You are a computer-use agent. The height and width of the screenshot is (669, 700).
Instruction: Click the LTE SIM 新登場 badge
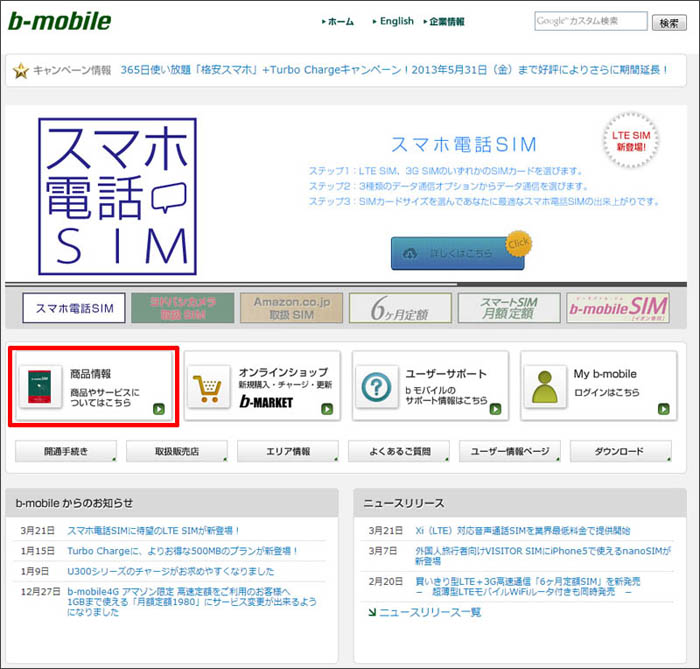point(631,141)
